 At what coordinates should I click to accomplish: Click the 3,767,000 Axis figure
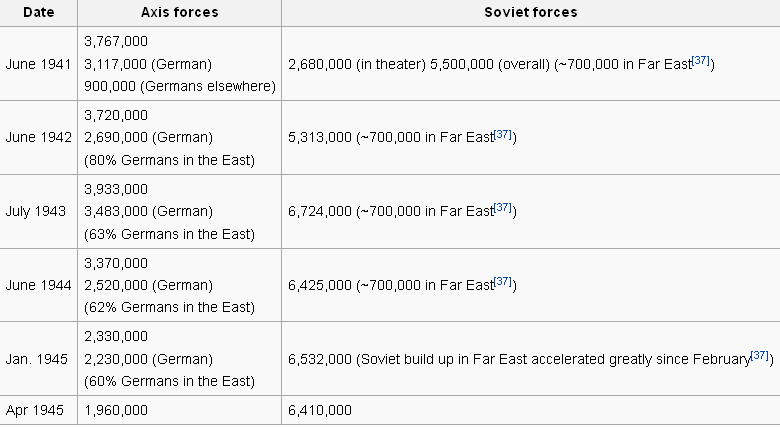tap(116, 41)
